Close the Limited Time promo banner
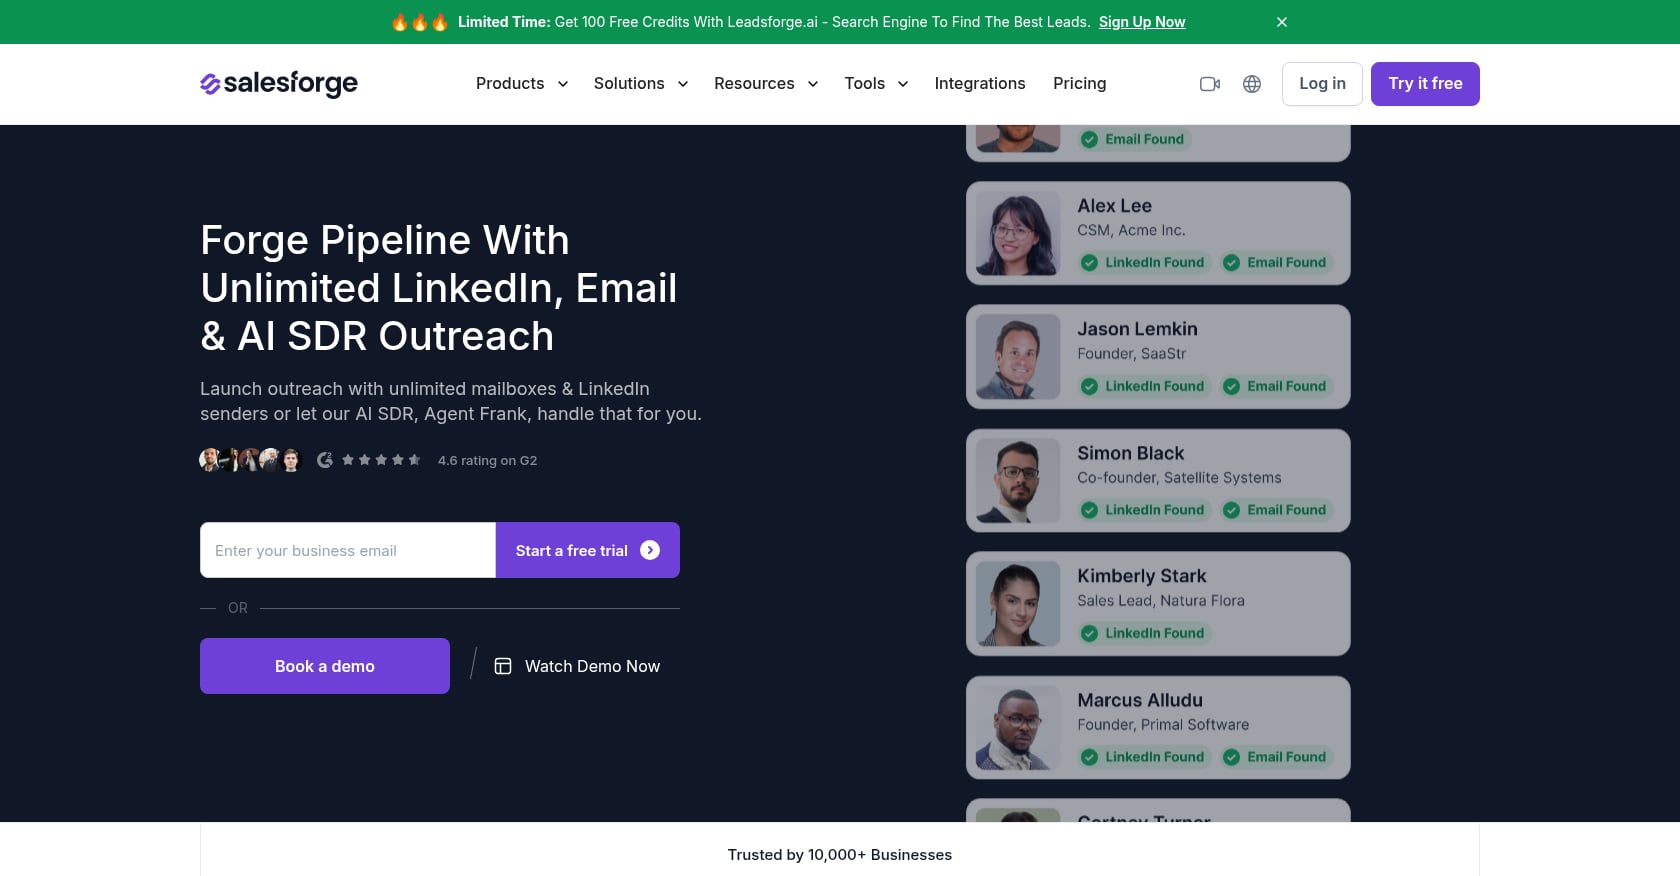Image resolution: width=1680 pixels, height=876 pixels. [x=1282, y=22]
